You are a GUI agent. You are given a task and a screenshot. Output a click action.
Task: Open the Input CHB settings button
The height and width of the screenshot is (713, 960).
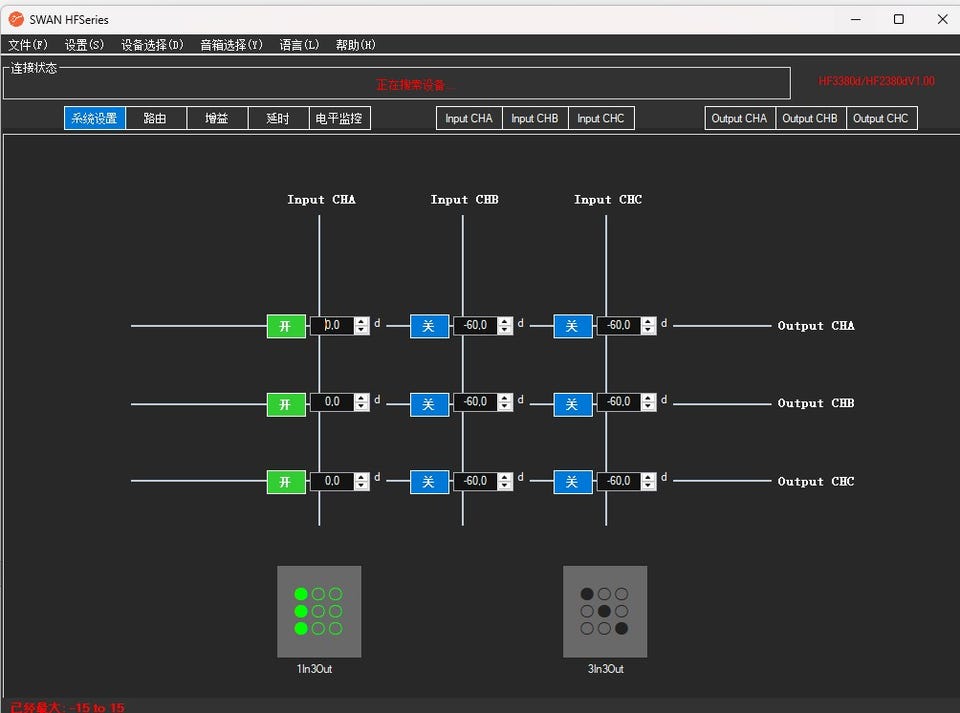534,118
